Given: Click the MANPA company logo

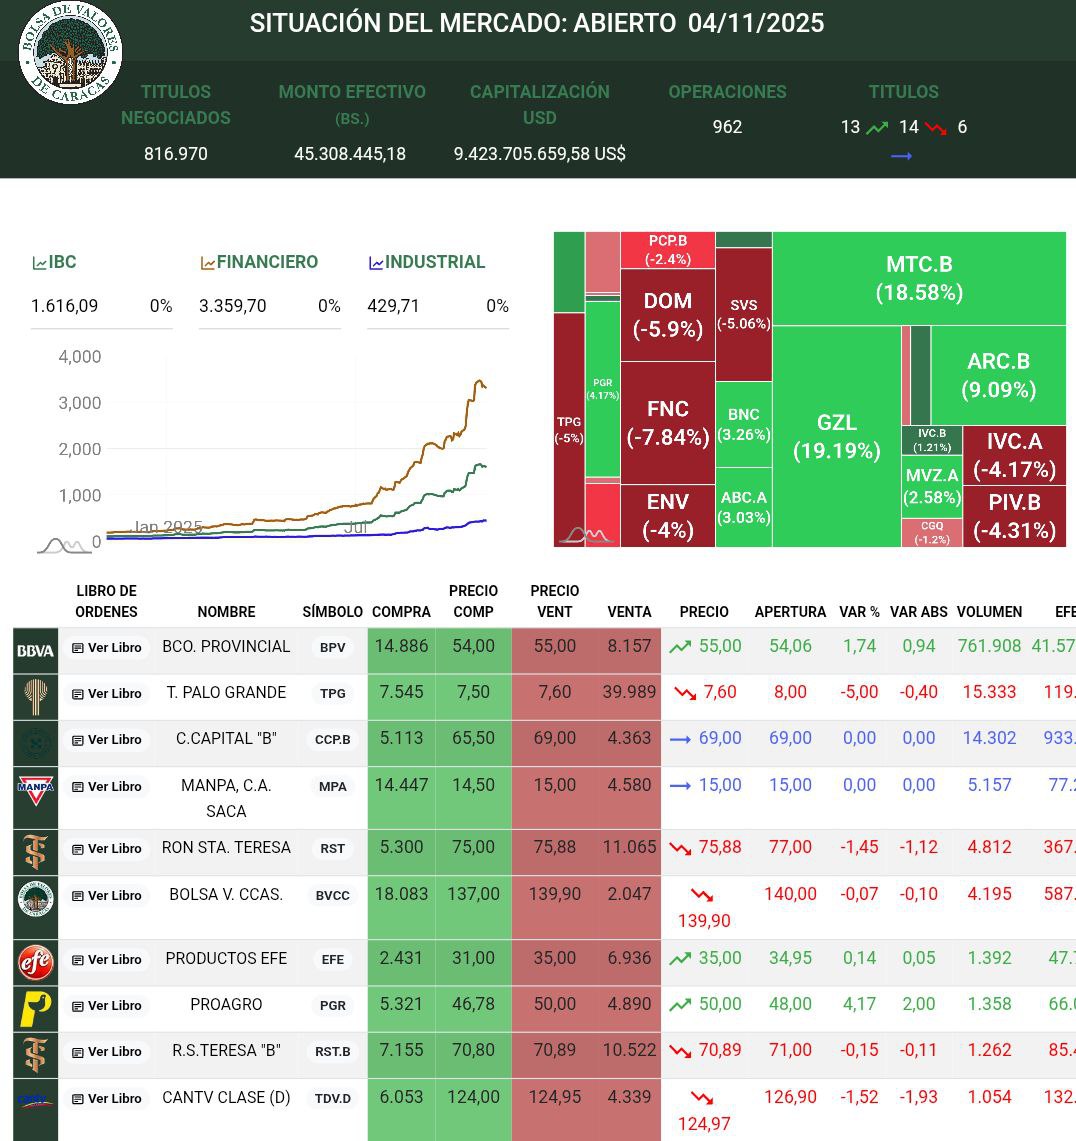Looking at the screenshot, I should (x=35, y=790).
